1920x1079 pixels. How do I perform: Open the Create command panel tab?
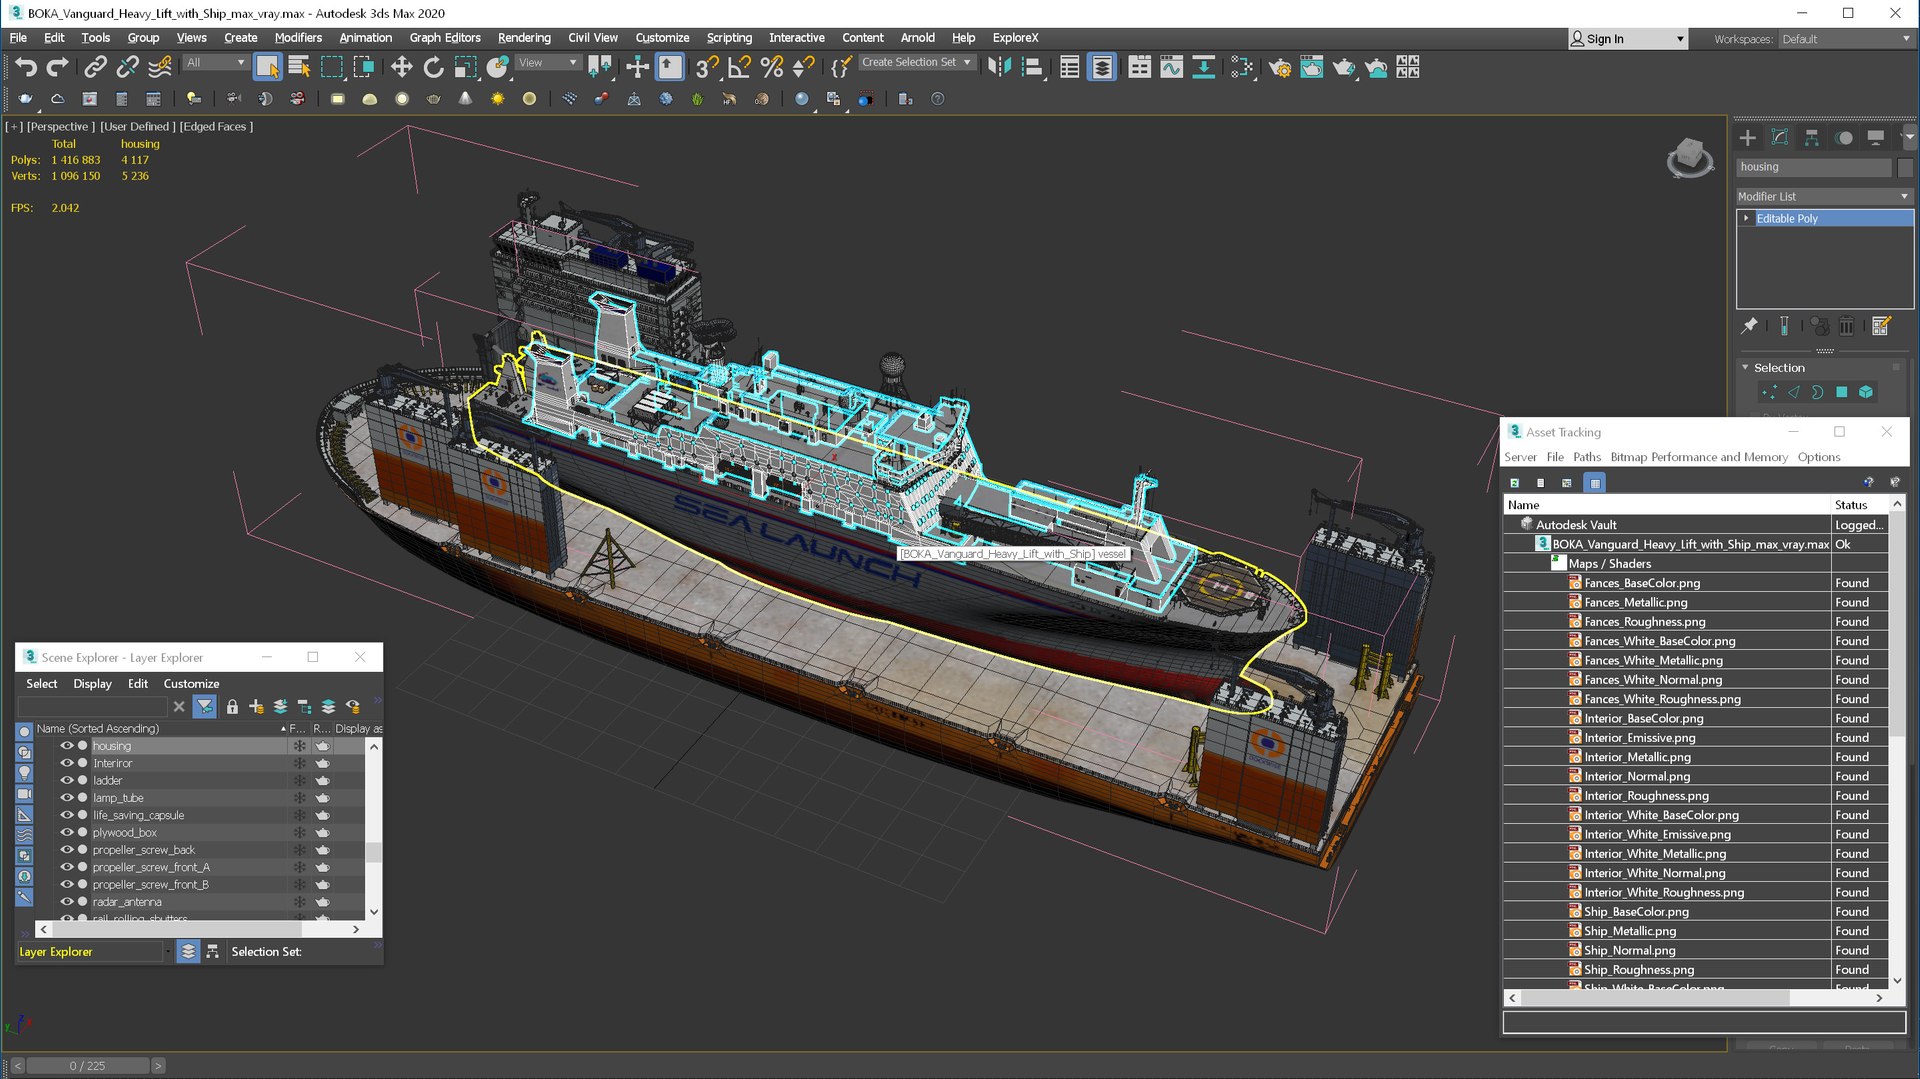(x=1747, y=137)
